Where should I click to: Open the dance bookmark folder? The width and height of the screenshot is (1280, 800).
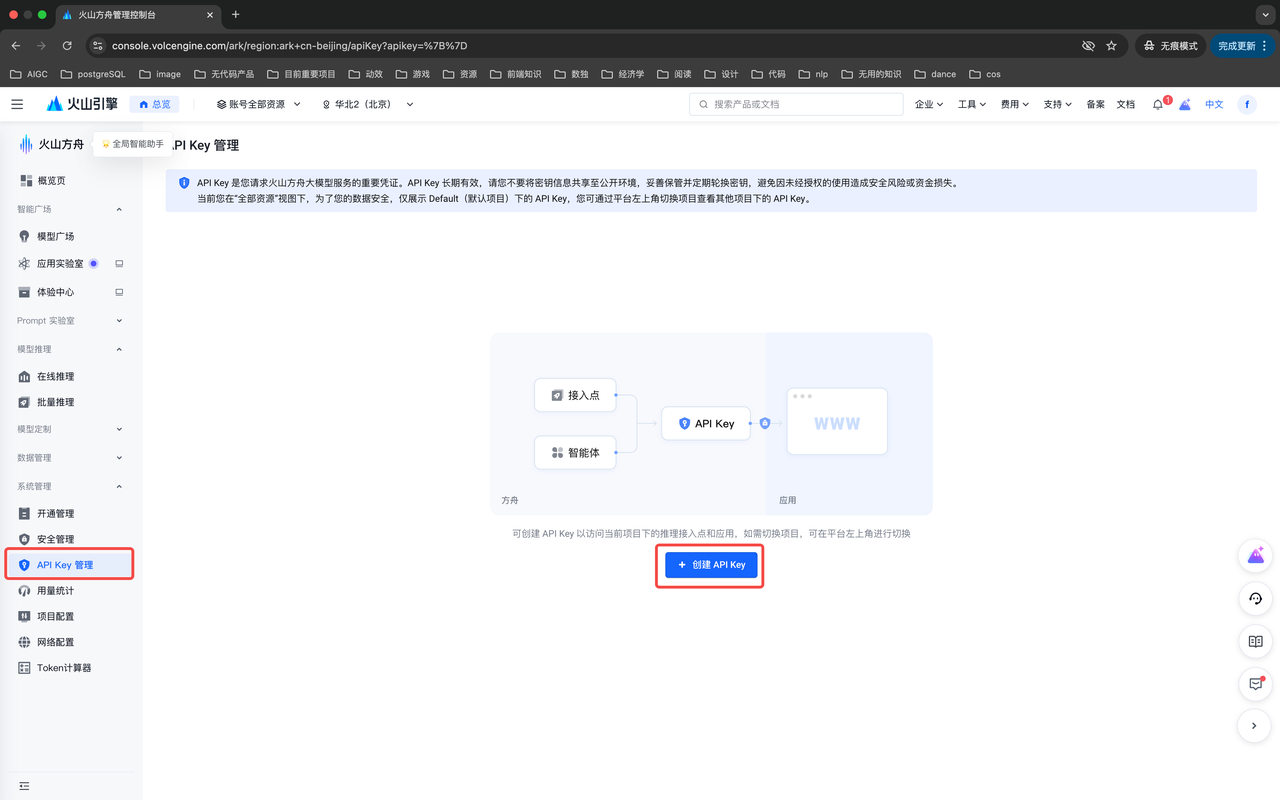click(x=935, y=74)
